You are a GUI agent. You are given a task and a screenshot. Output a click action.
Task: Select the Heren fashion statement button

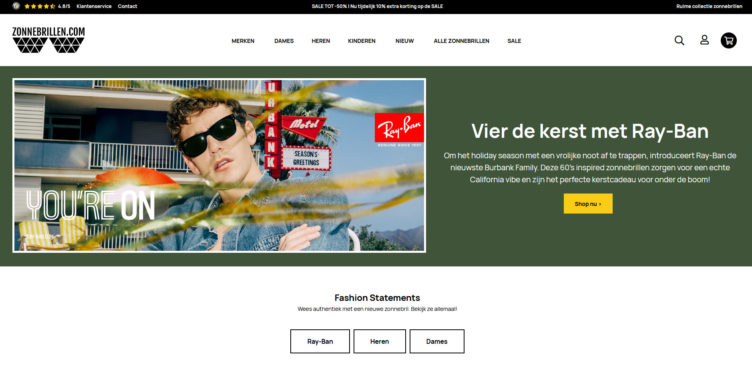[x=379, y=341]
